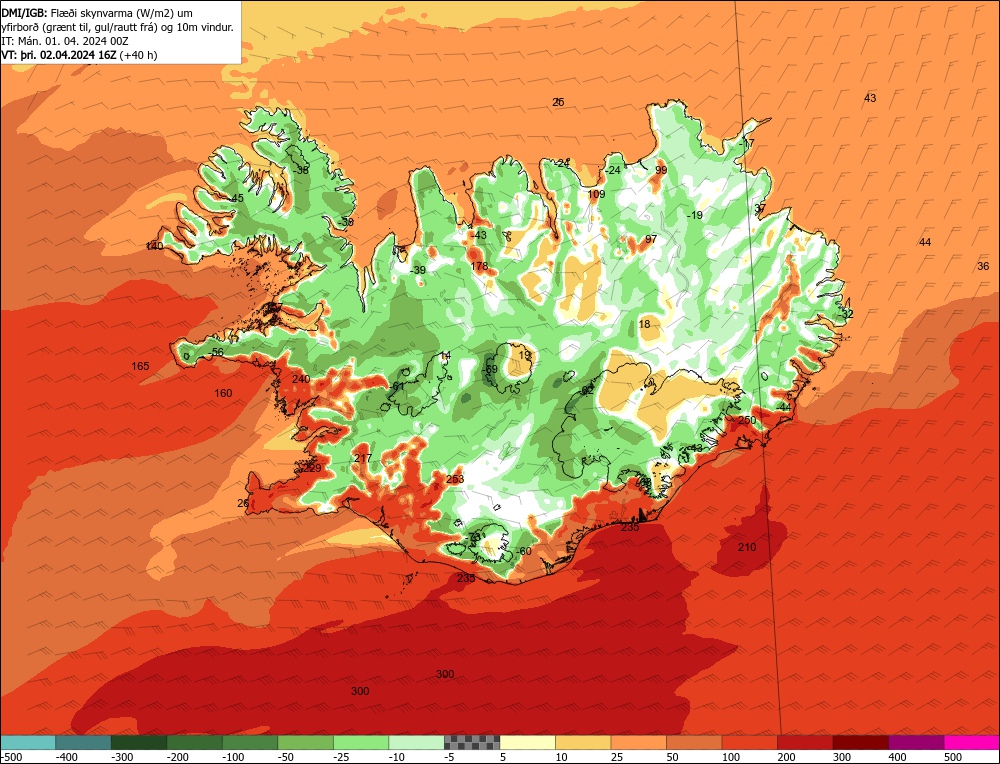Click the IT initial time line 00Z
The height and width of the screenshot is (764, 1000).
pos(65,41)
